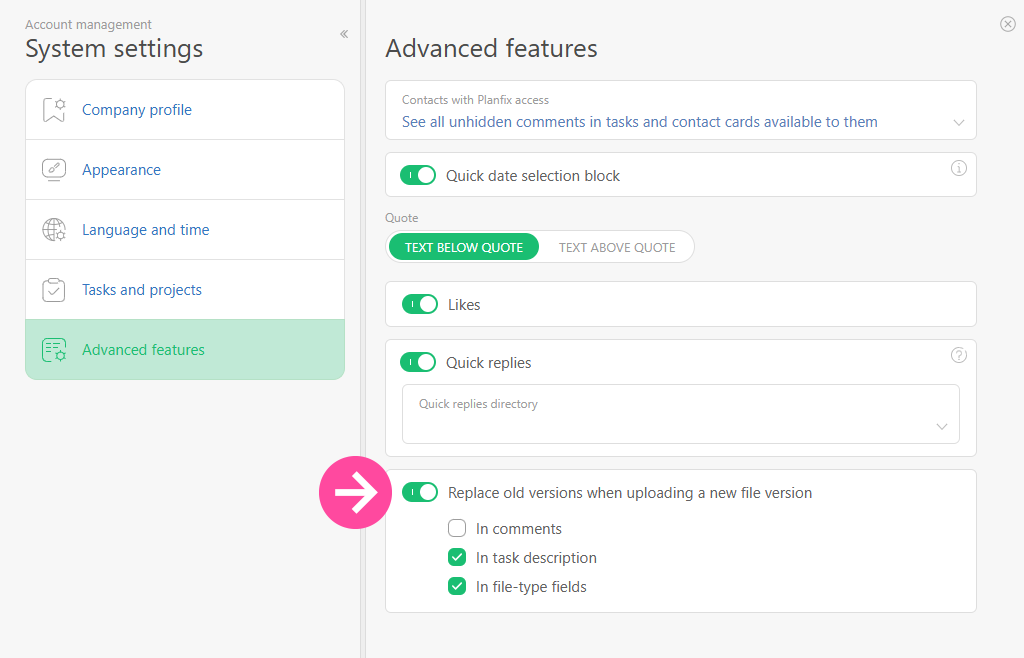Click the 'Account management' breadcrumb text

click(88, 24)
